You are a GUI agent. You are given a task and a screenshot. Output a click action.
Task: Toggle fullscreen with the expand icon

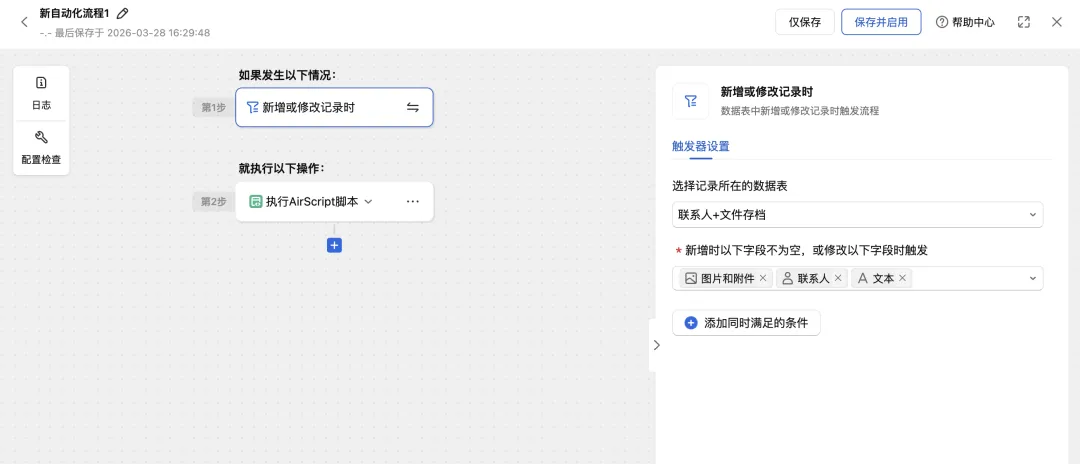coord(1024,22)
